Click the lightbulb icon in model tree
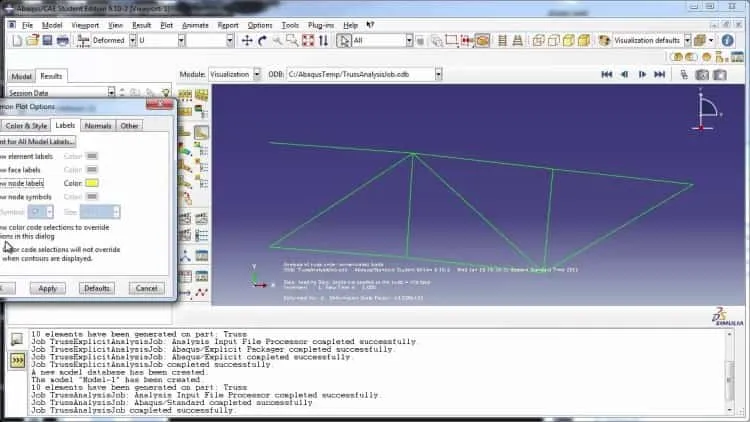The width and height of the screenshot is (750, 422). coord(165,92)
